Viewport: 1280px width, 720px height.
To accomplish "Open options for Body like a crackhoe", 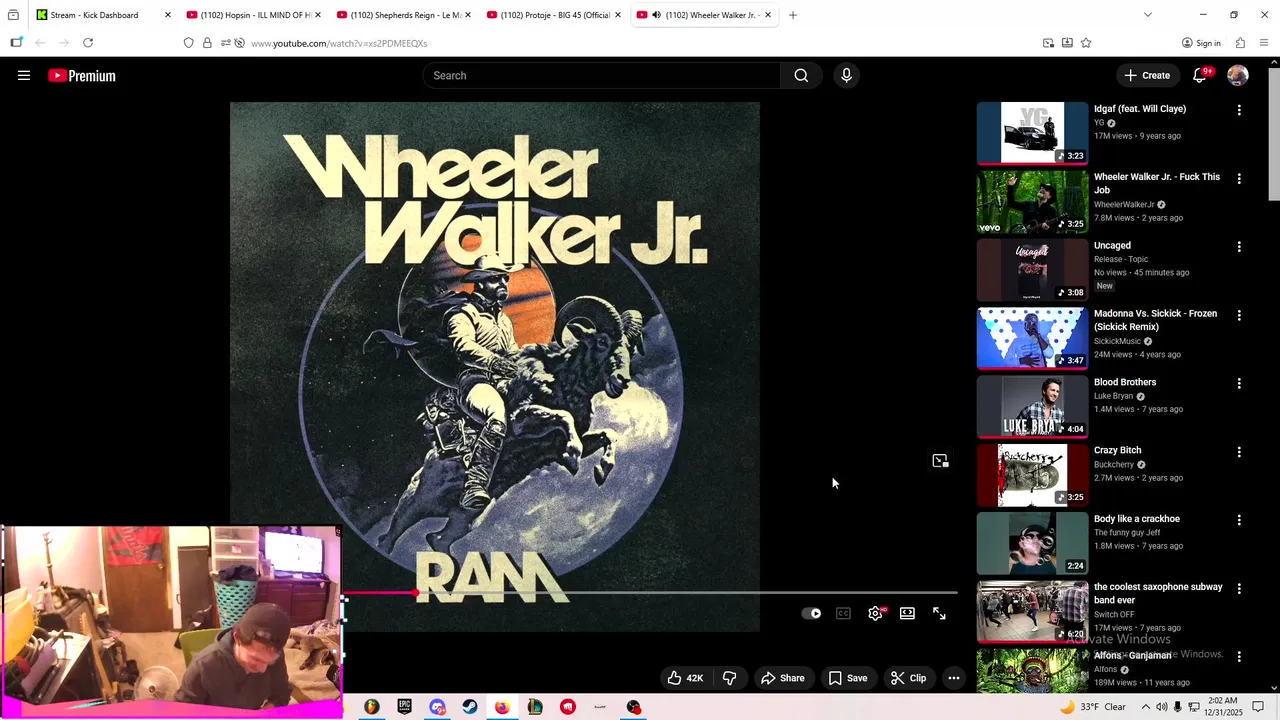I will pos(1239,520).
